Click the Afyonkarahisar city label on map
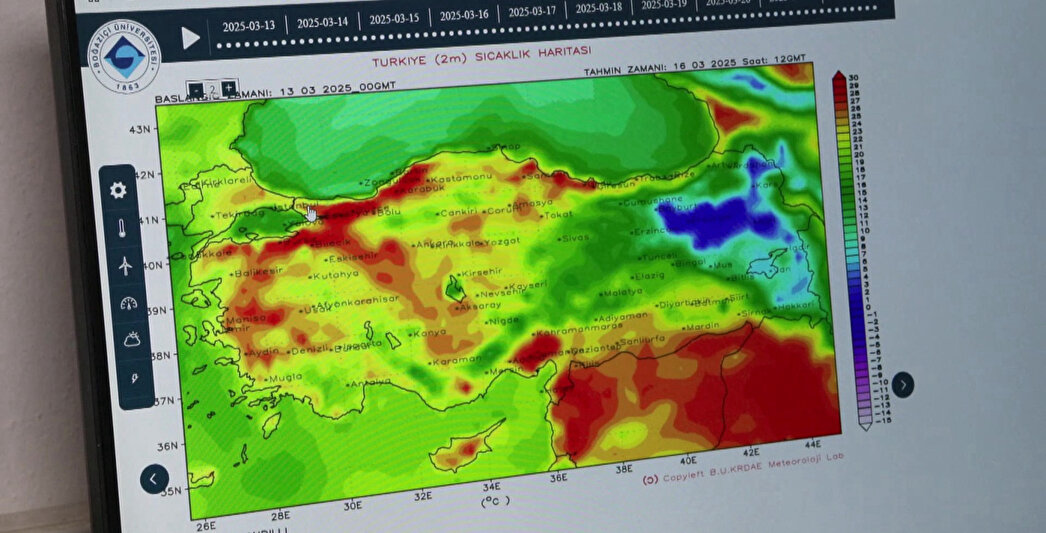The height and width of the screenshot is (533, 1046). pos(356,304)
